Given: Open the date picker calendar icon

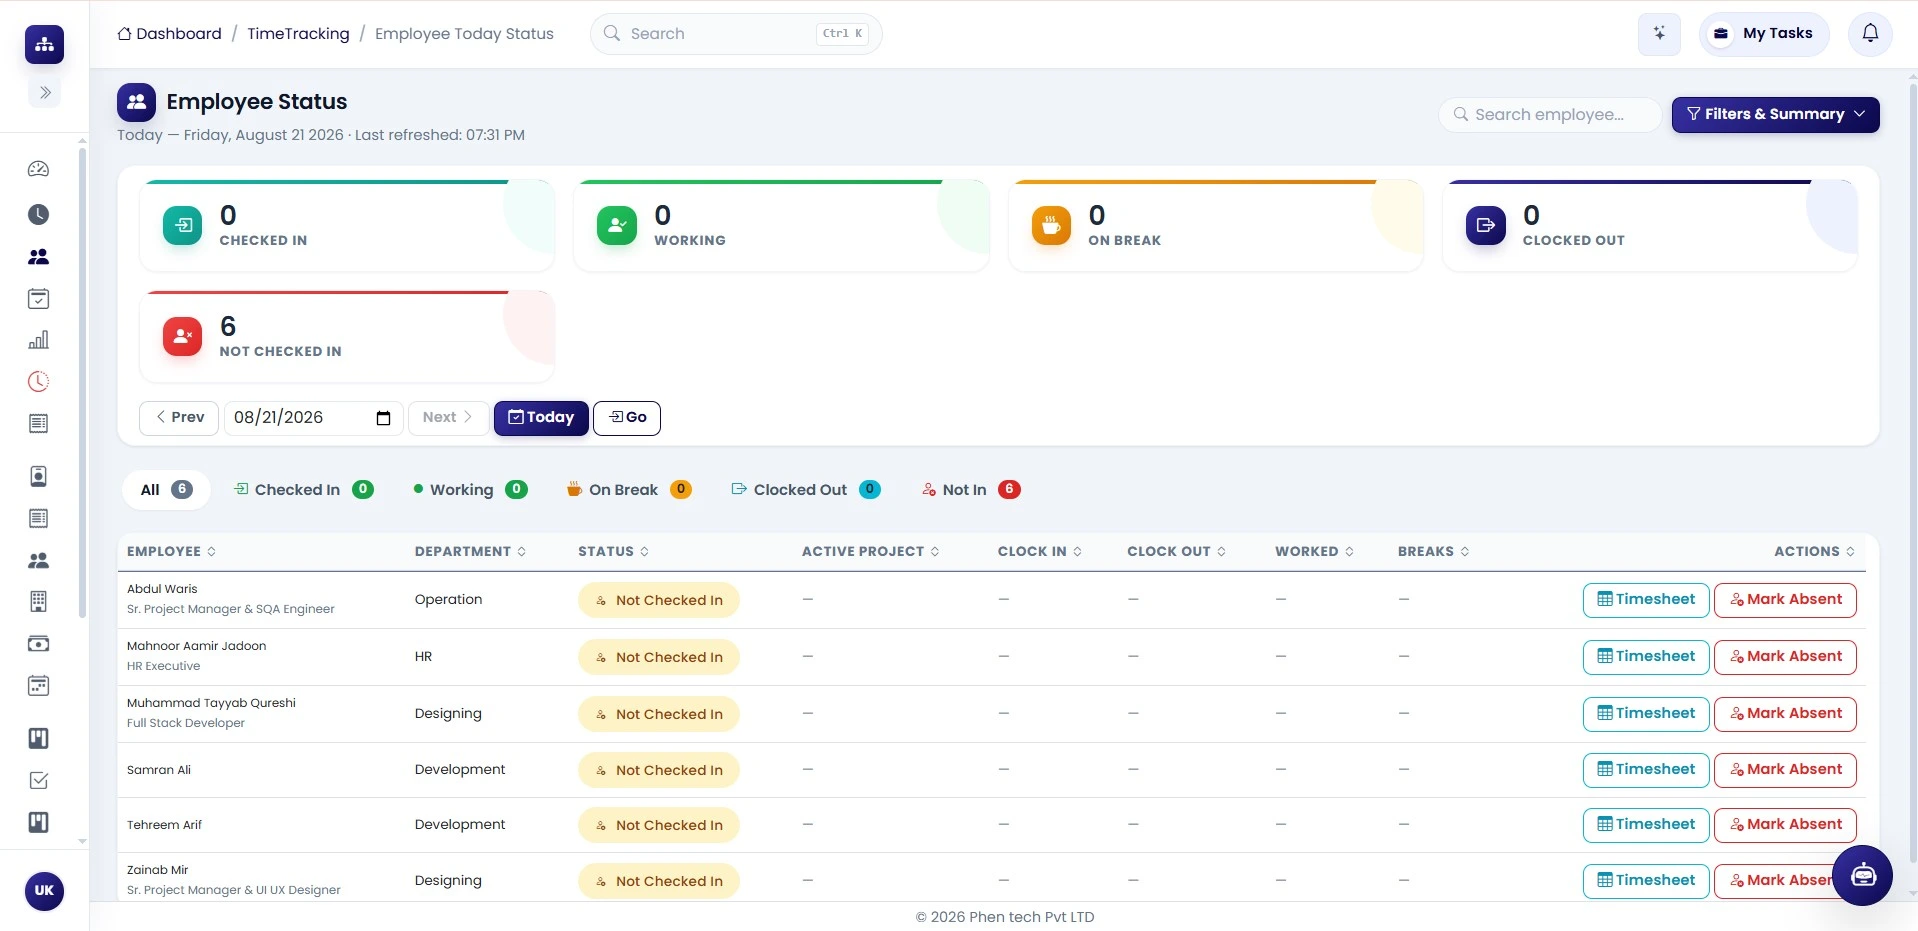Looking at the screenshot, I should click(383, 418).
